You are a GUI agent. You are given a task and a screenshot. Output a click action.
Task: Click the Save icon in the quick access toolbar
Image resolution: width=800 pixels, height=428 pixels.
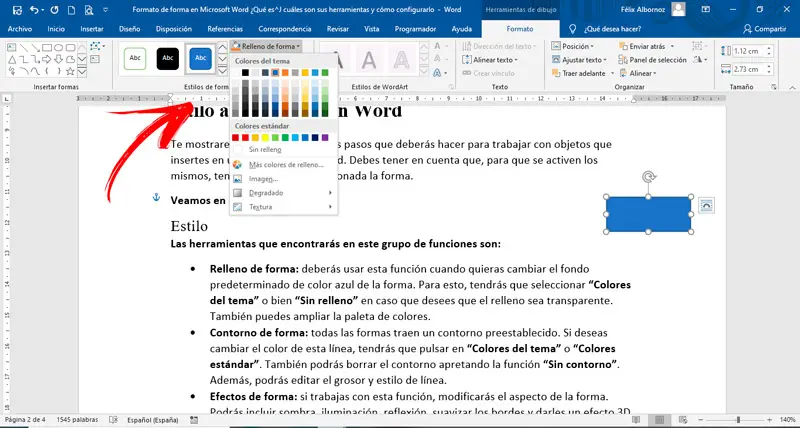17,10
